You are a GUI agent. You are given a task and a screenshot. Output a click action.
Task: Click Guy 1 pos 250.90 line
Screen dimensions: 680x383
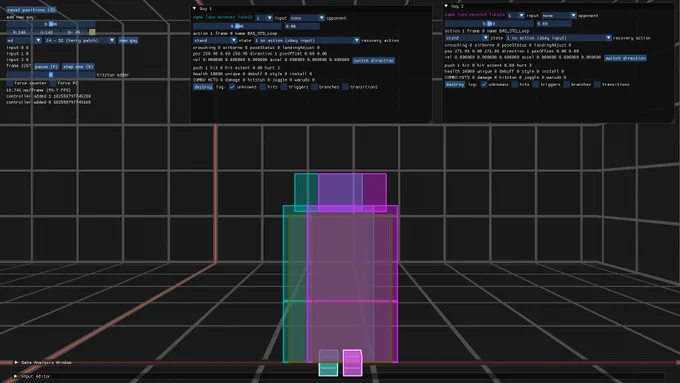(260, 53)
